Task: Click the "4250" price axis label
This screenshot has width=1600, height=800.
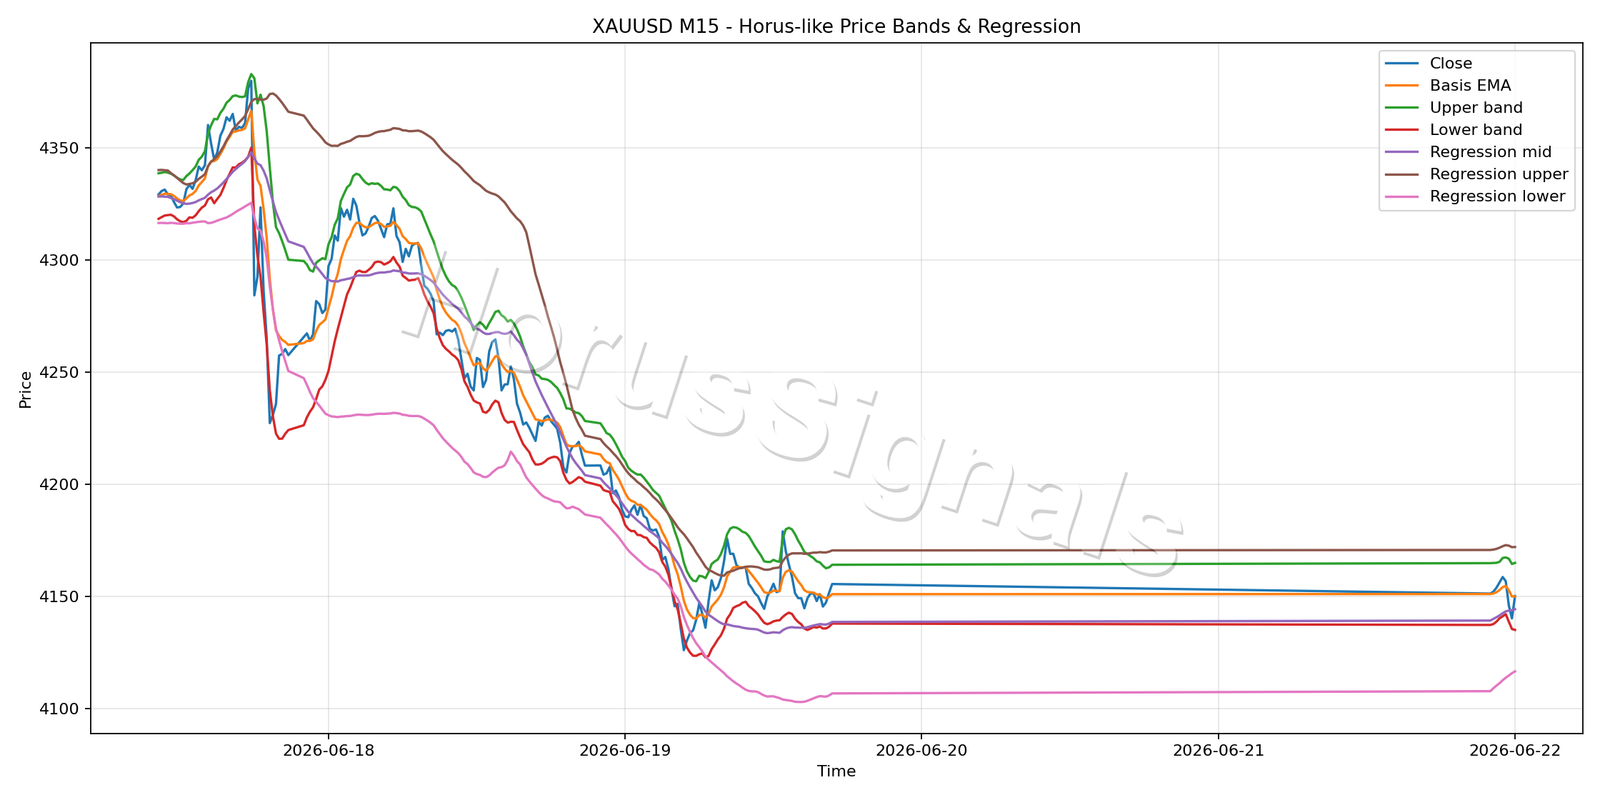Action: tap(59, 372)
